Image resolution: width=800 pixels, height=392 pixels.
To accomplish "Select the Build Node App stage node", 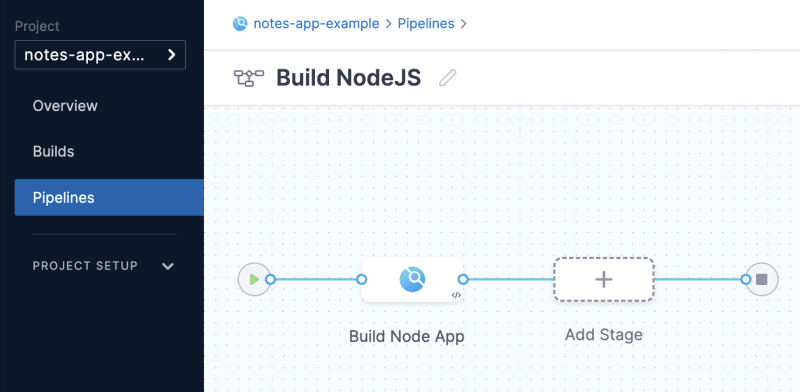I will pyautogui.click(x=412, y=279).
